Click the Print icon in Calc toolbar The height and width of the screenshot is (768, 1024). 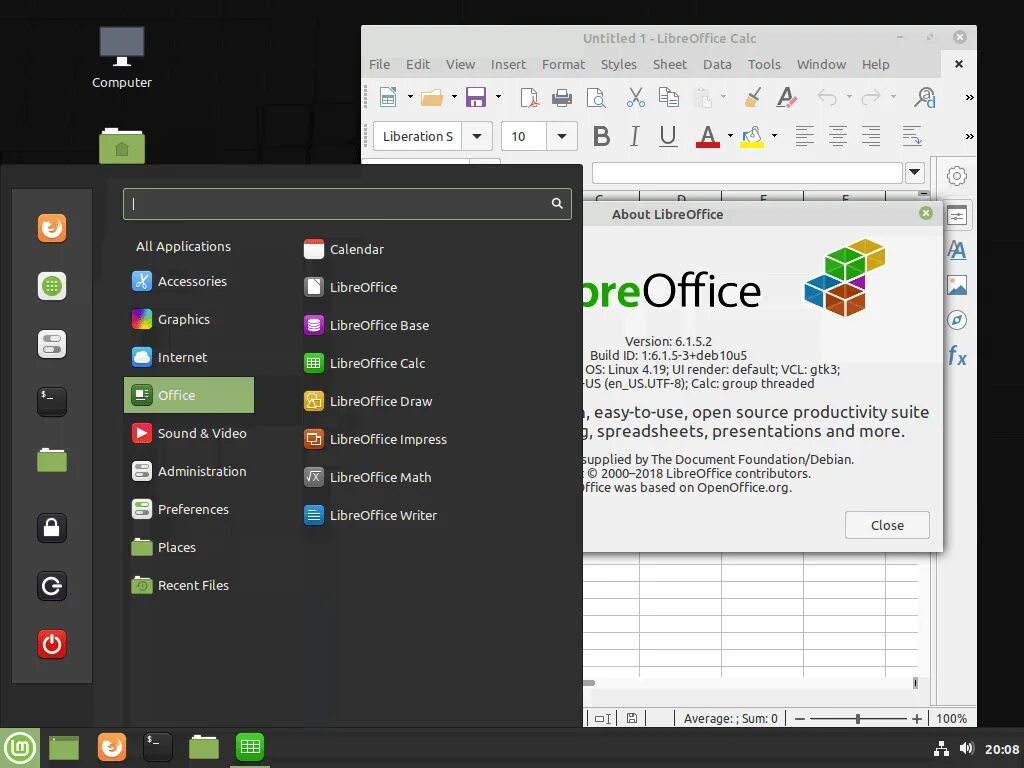562,98
